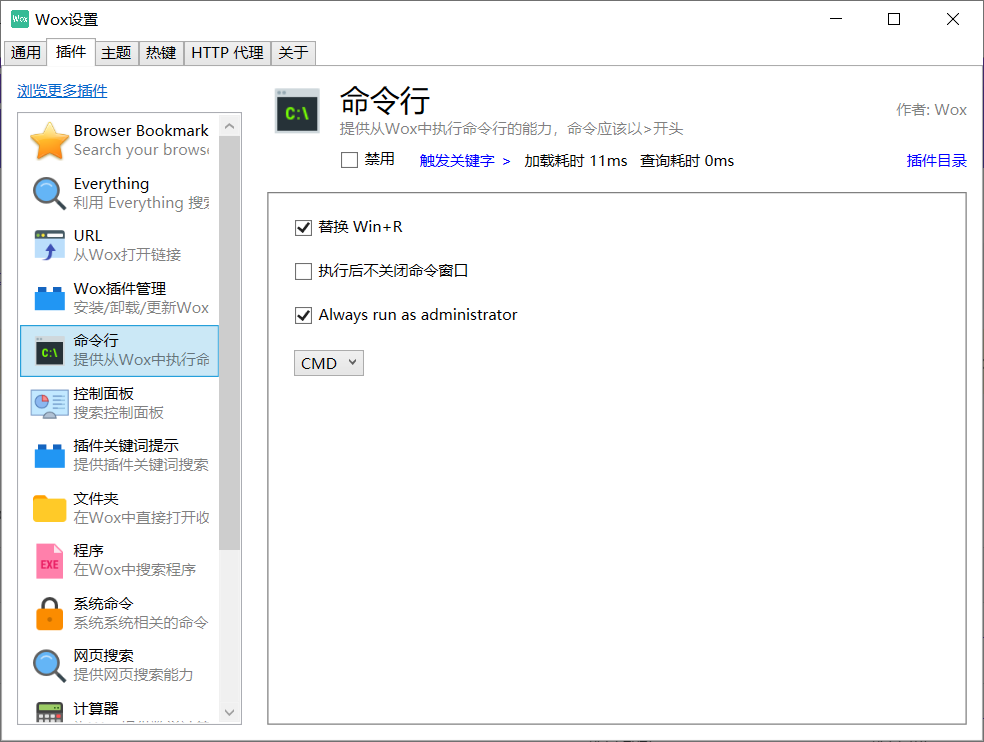Screen dimensions: 984x742
Task: Click the 系统命令 lock icon
Action: tap(49, 612)
